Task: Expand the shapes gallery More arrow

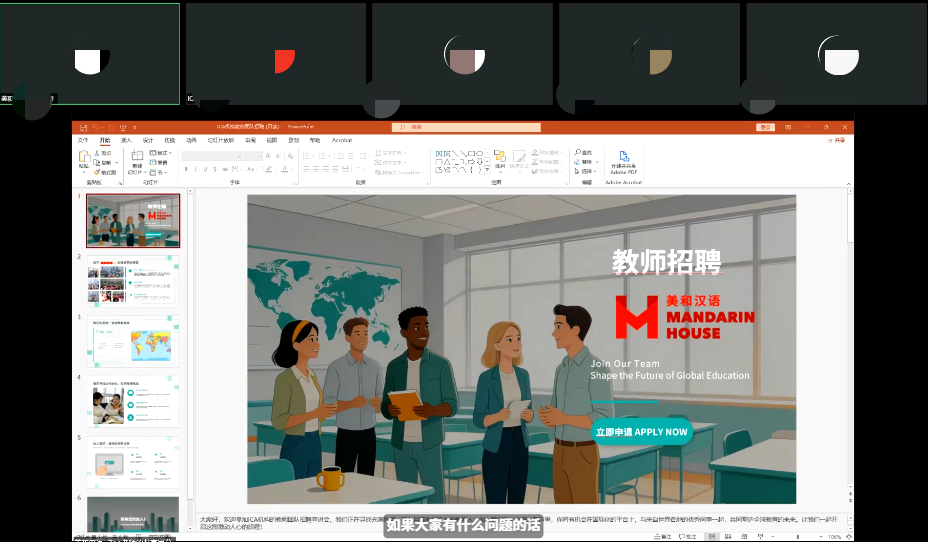Action: coord(487,170)
